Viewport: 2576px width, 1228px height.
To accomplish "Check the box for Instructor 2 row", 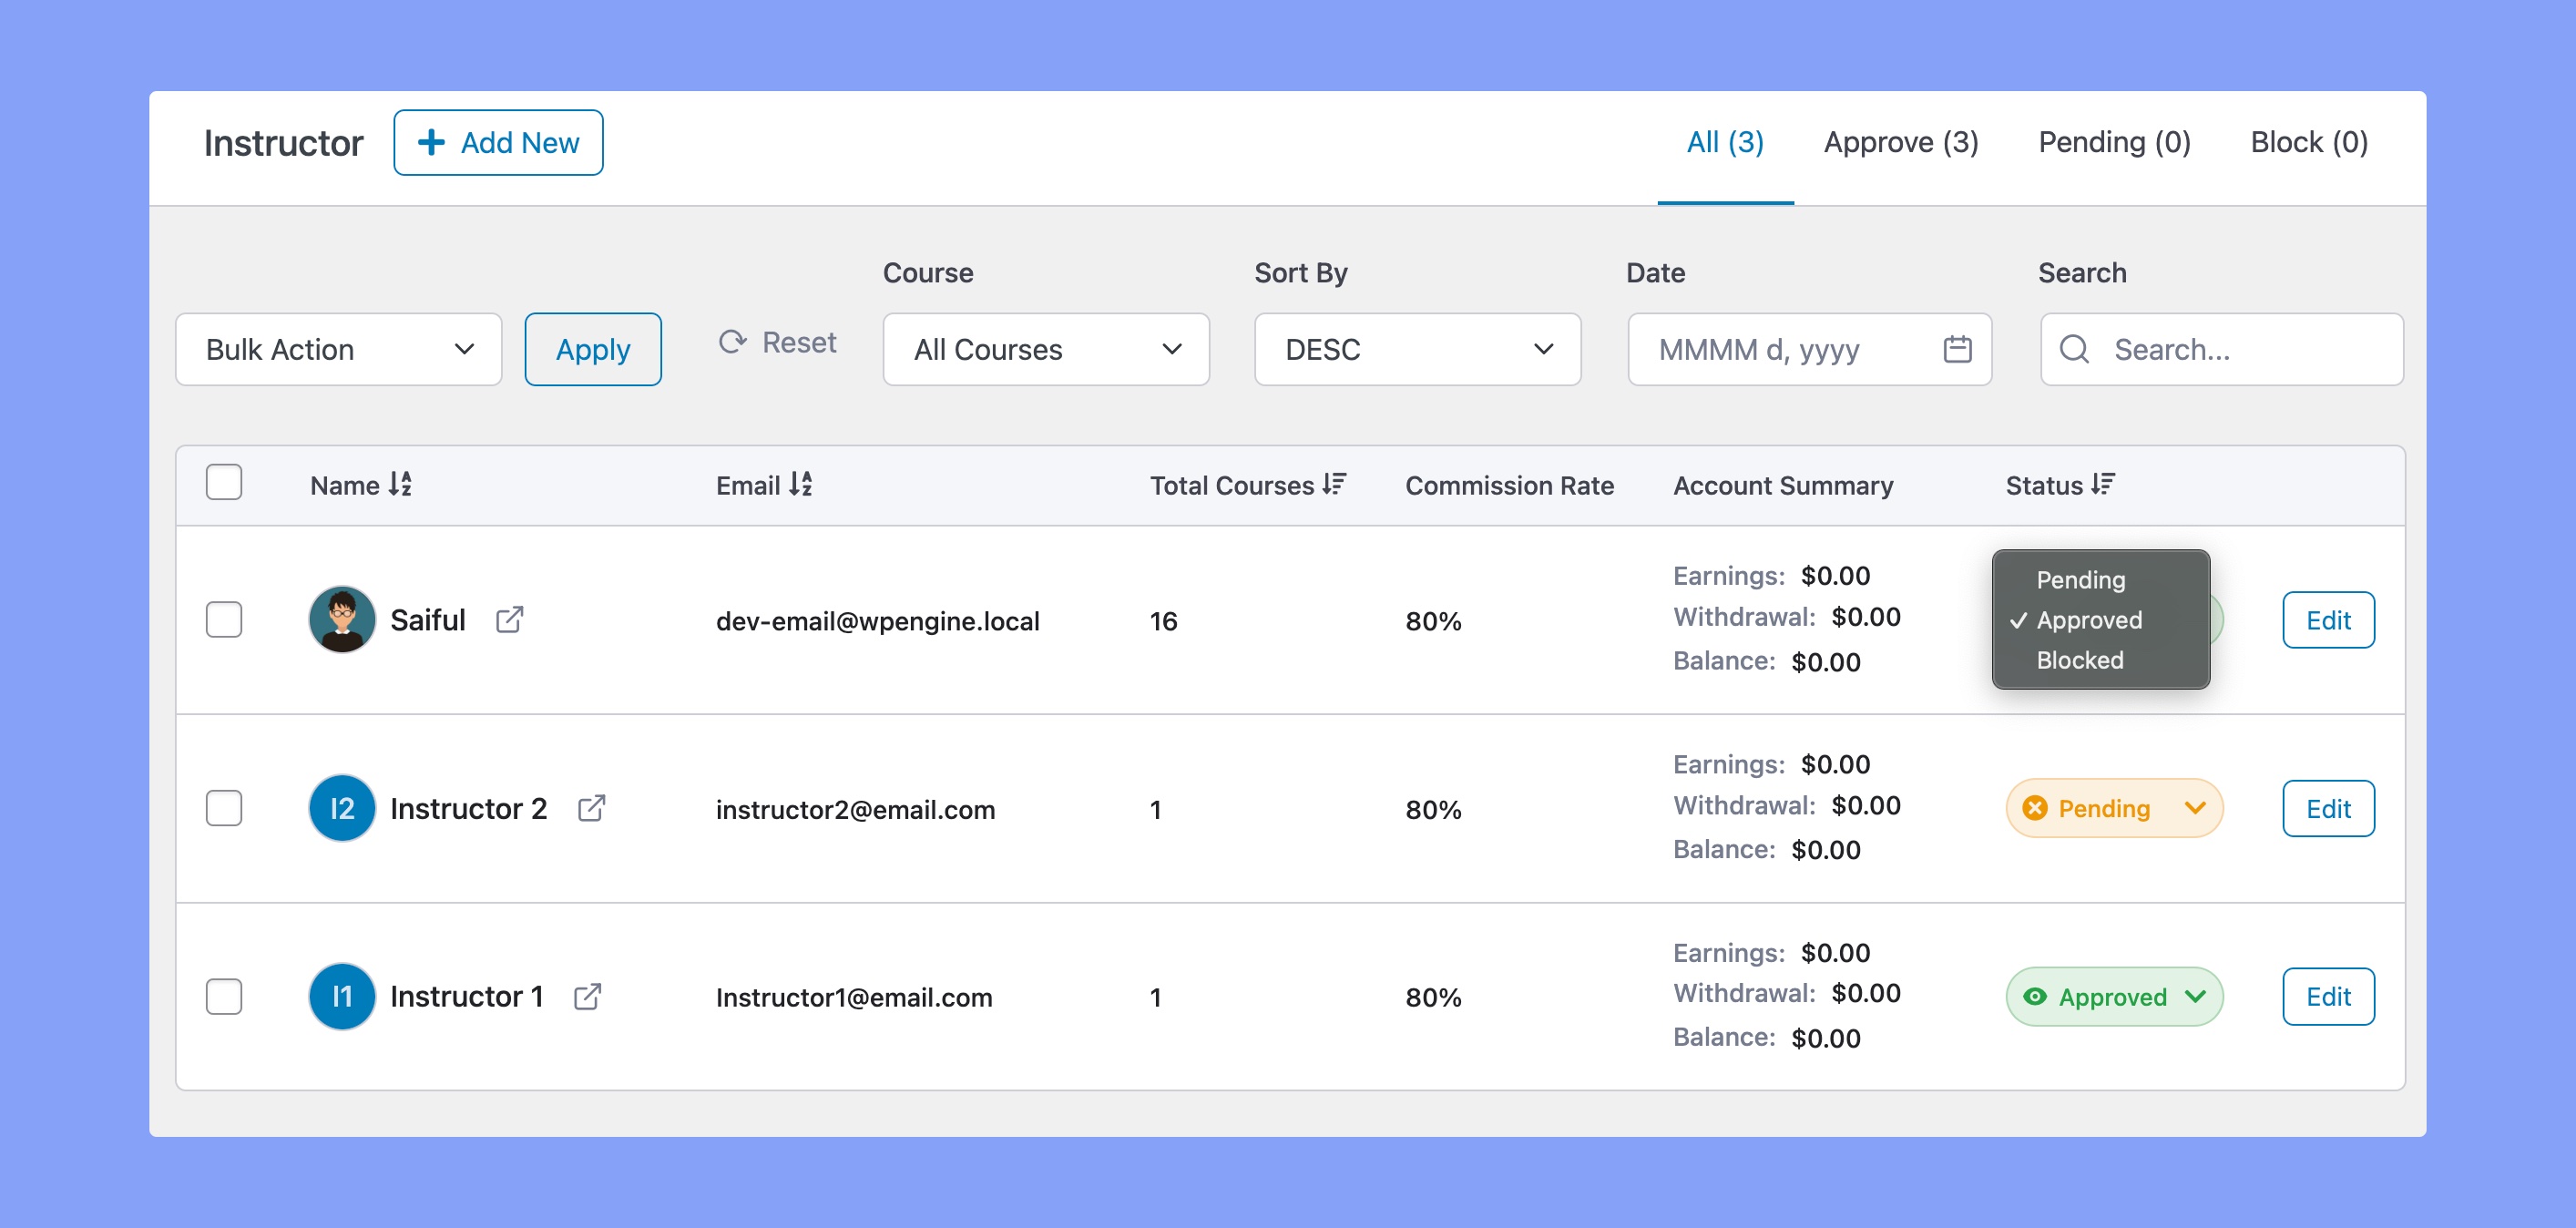I will pos(224,808).
